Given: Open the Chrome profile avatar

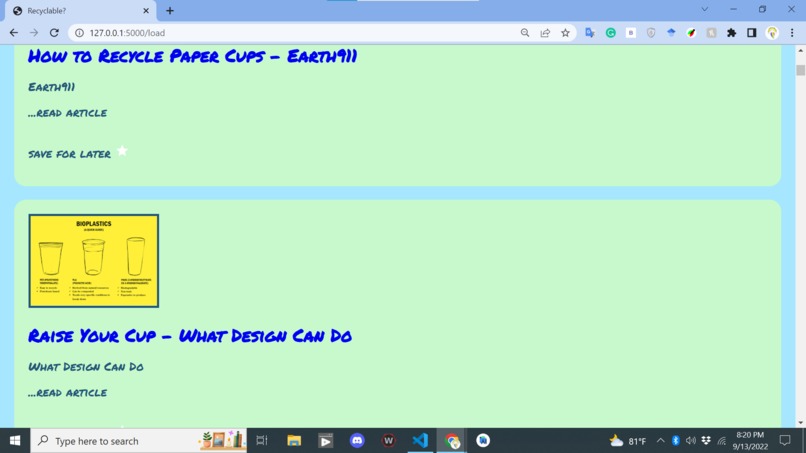Looking at the screenshot, I should point(772,33).
